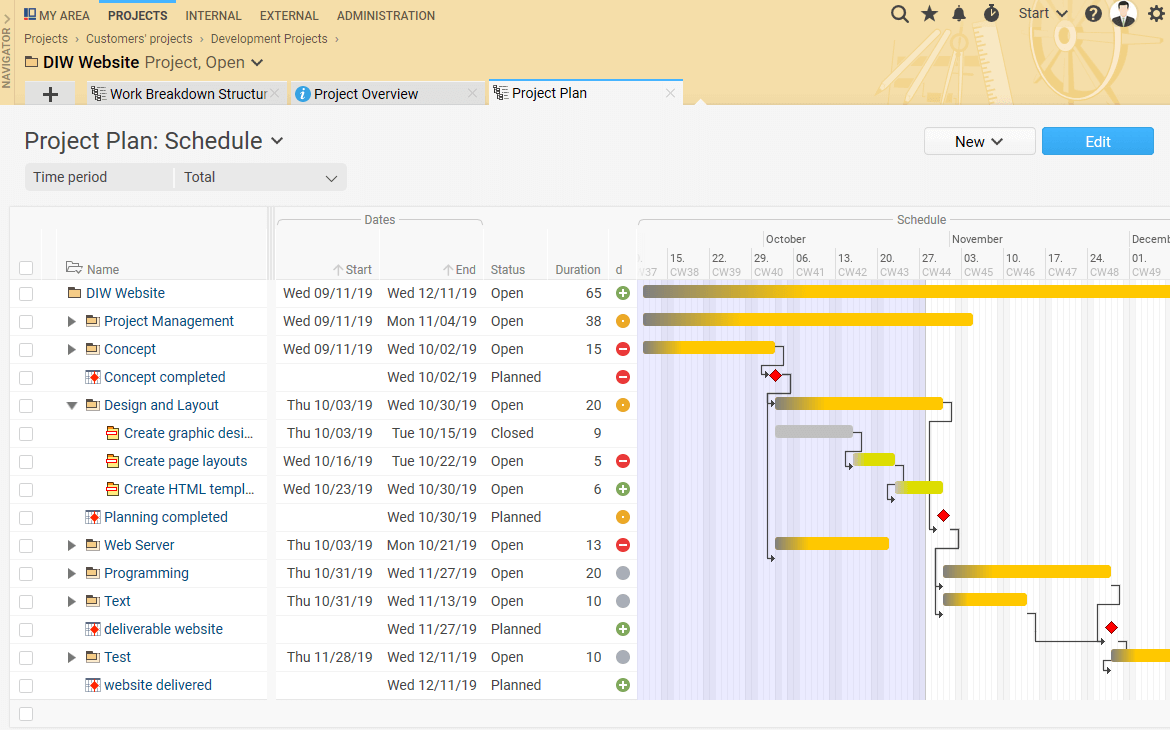Viewport: 1170px width, 730px height.
Task: Open the stopwatch time tracking icon
Action: [x=991, y=13]
